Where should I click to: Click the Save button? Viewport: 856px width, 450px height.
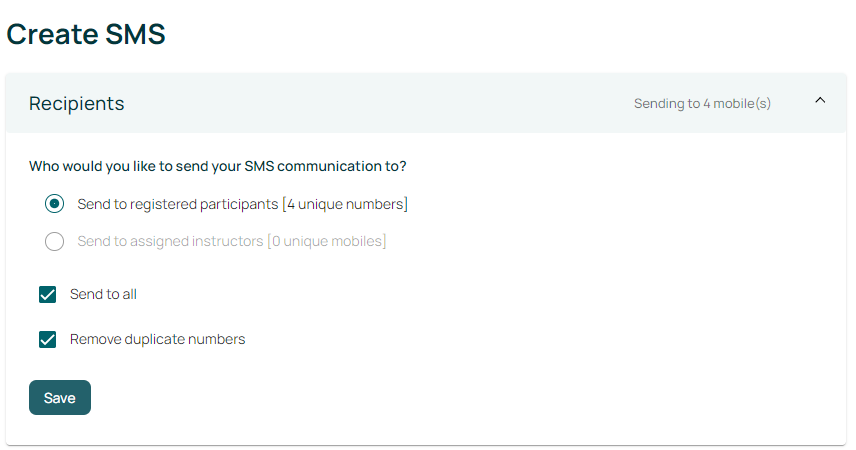click(x=60, y=397)
